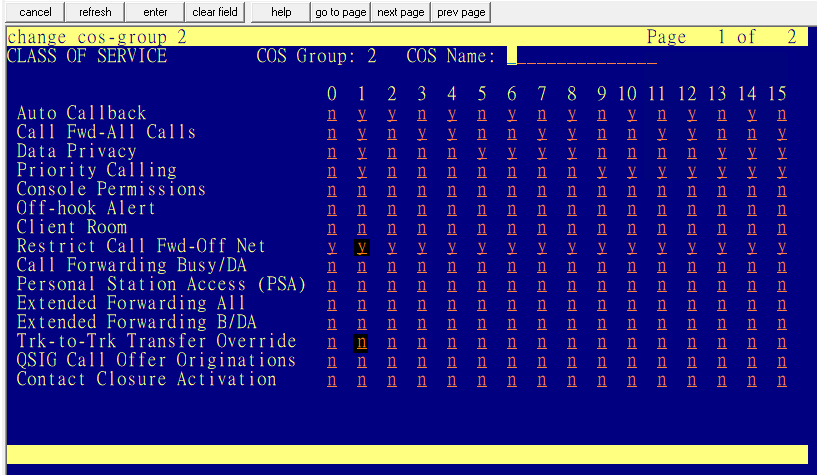The height and width of the screenshot is (475, 817).
Task: Select Personal Station Access value for COS 0
Action: [332, 285]
